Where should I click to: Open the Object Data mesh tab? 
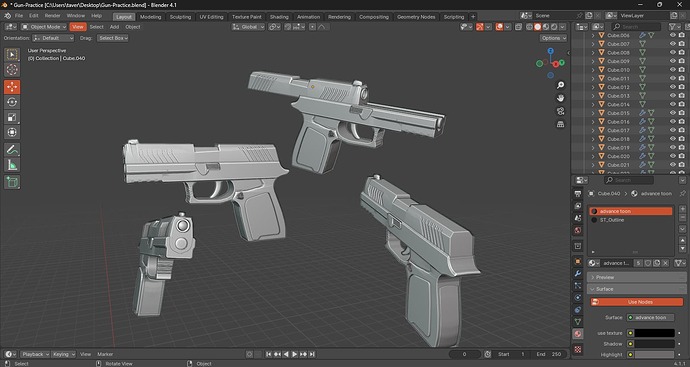tap(578, 322)
